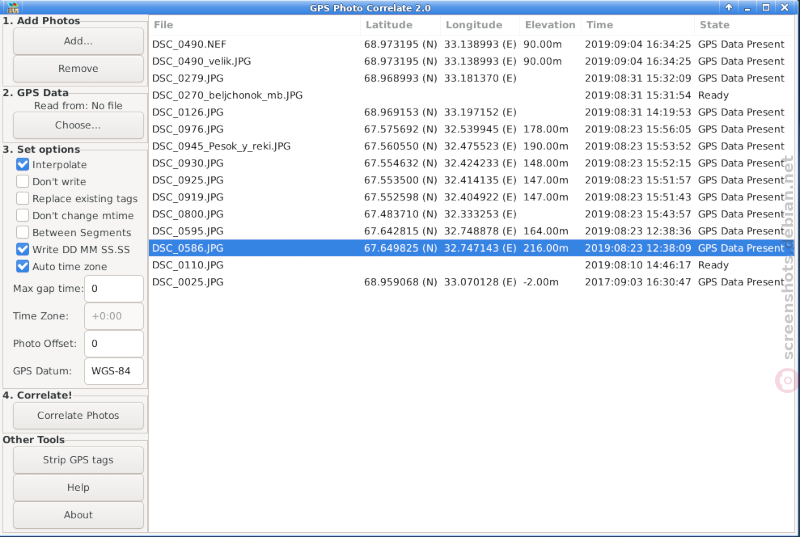Open the Help button
The width and height of the screenshot is (800, 537).
point(78,487)
